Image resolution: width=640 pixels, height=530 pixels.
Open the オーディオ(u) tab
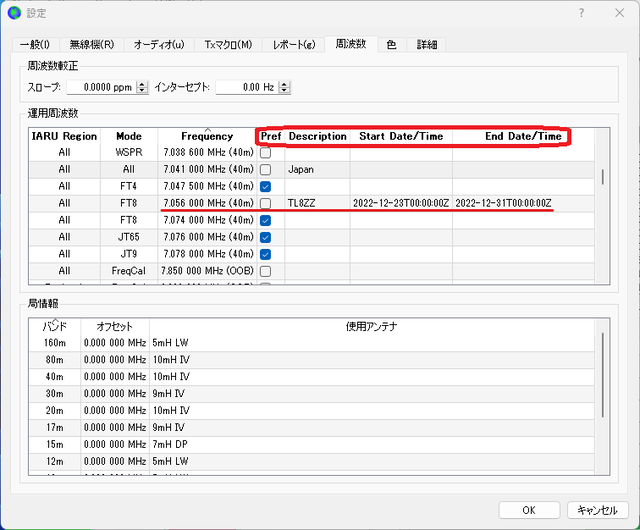159,45
